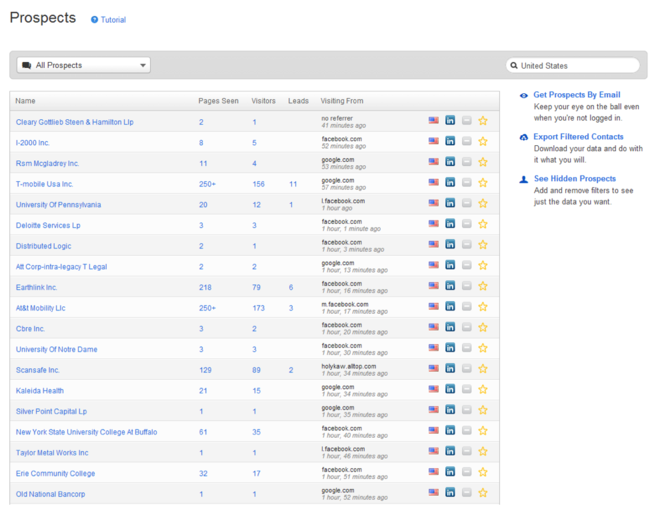Open the See Hidden Prospects link
Viewport: 650px width, 505px height.
pos(574,179)
